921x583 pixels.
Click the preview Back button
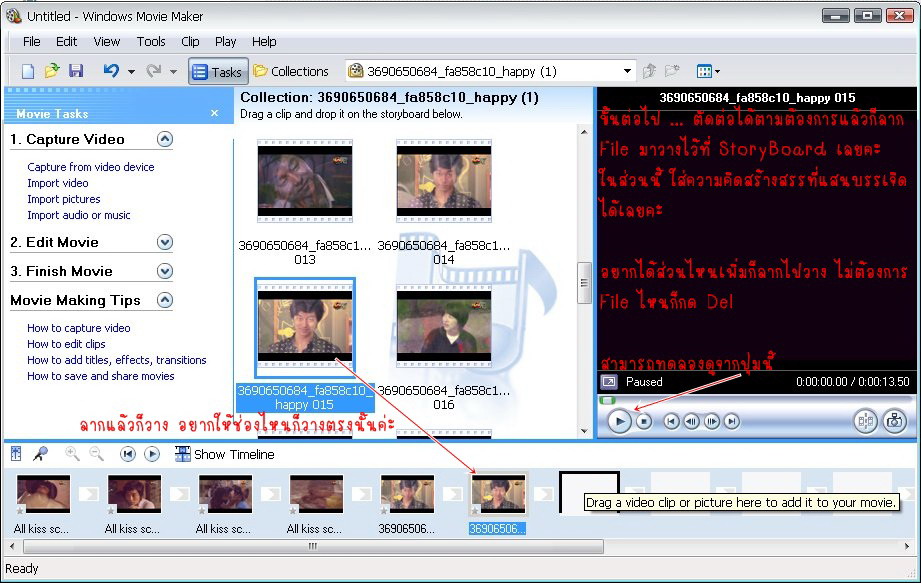tap(671, 422)
